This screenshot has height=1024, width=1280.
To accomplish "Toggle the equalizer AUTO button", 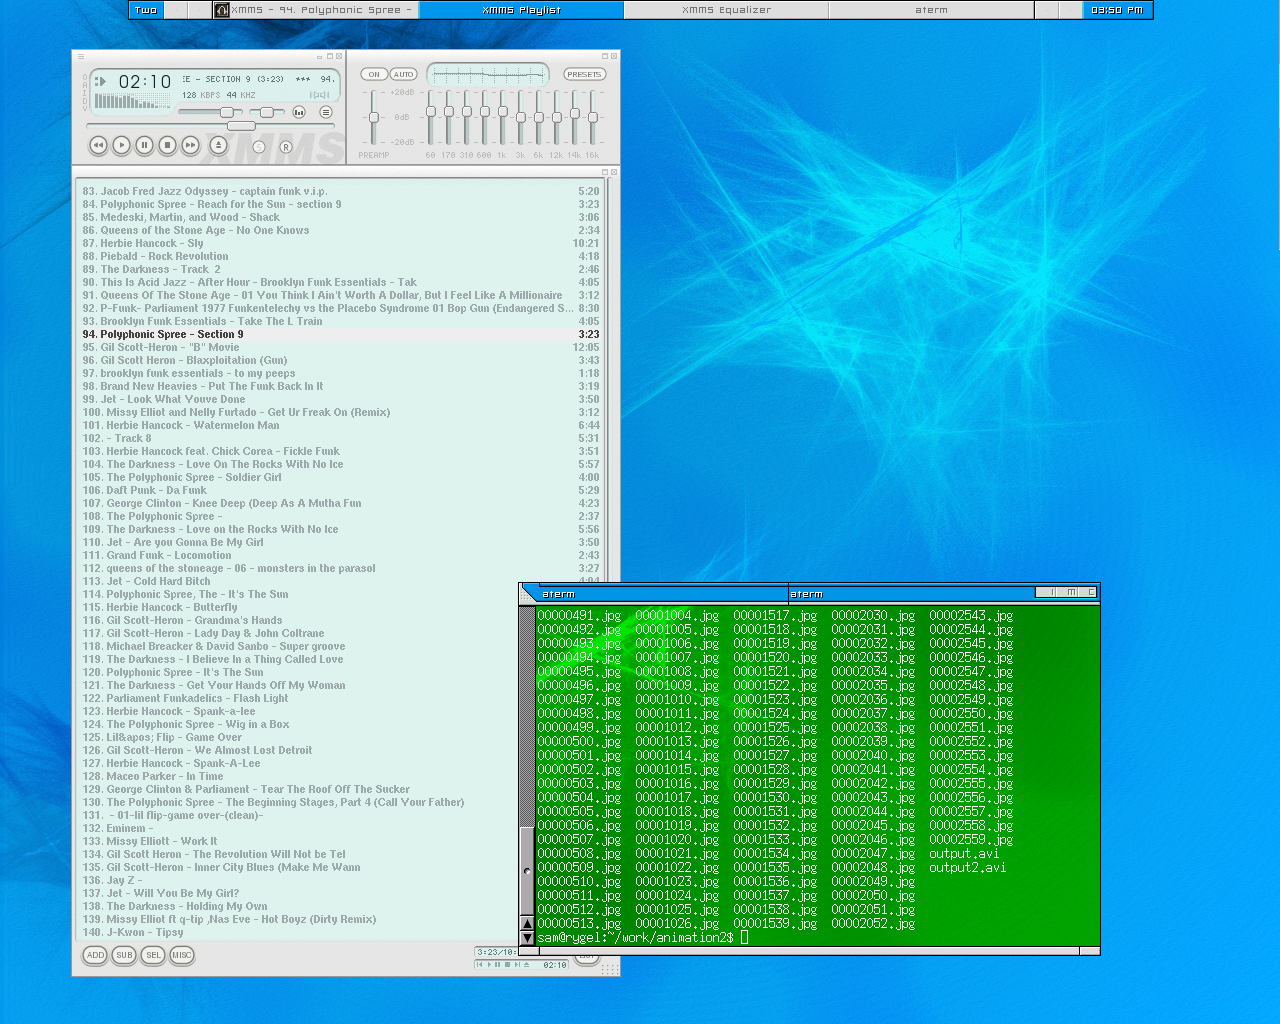I will [403, 74].
